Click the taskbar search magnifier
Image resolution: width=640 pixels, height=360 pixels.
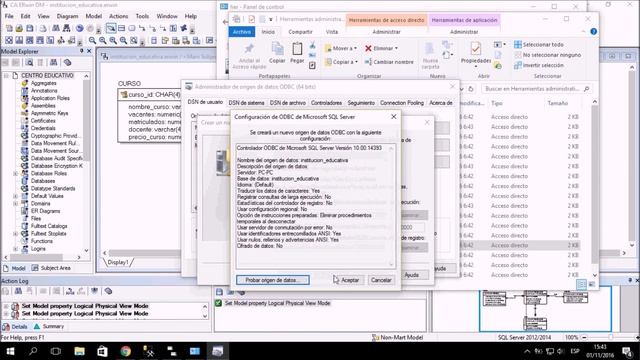33,351
